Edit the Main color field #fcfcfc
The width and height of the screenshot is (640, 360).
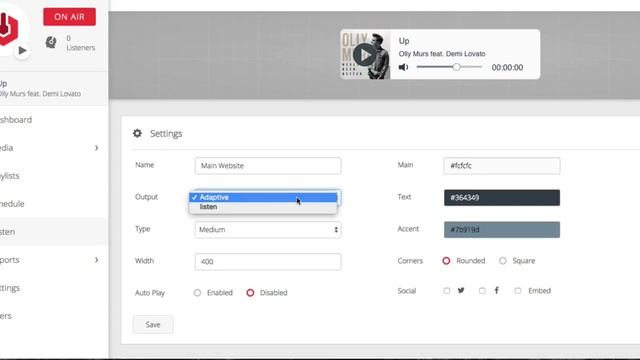pos(502,166)
